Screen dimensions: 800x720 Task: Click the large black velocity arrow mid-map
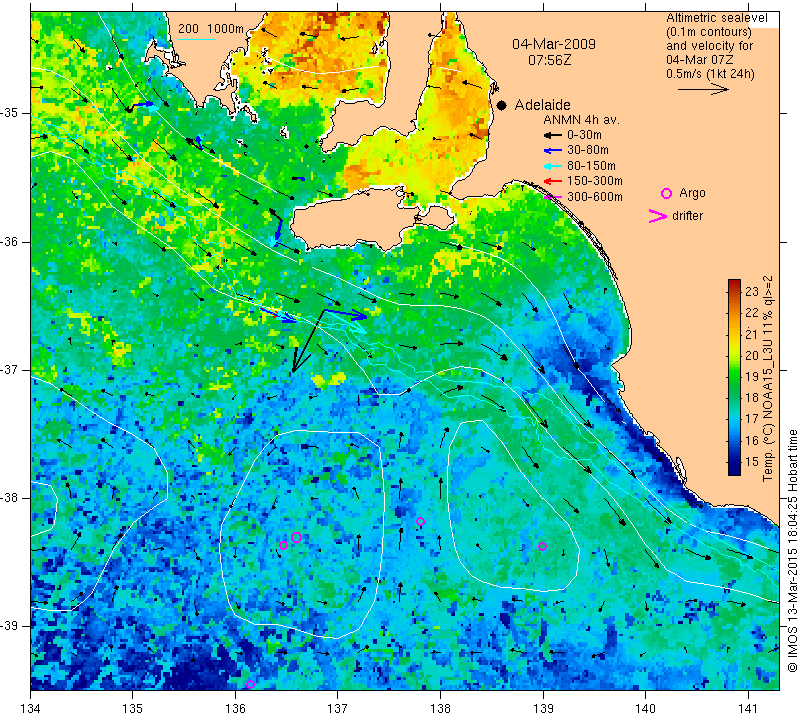308,340
